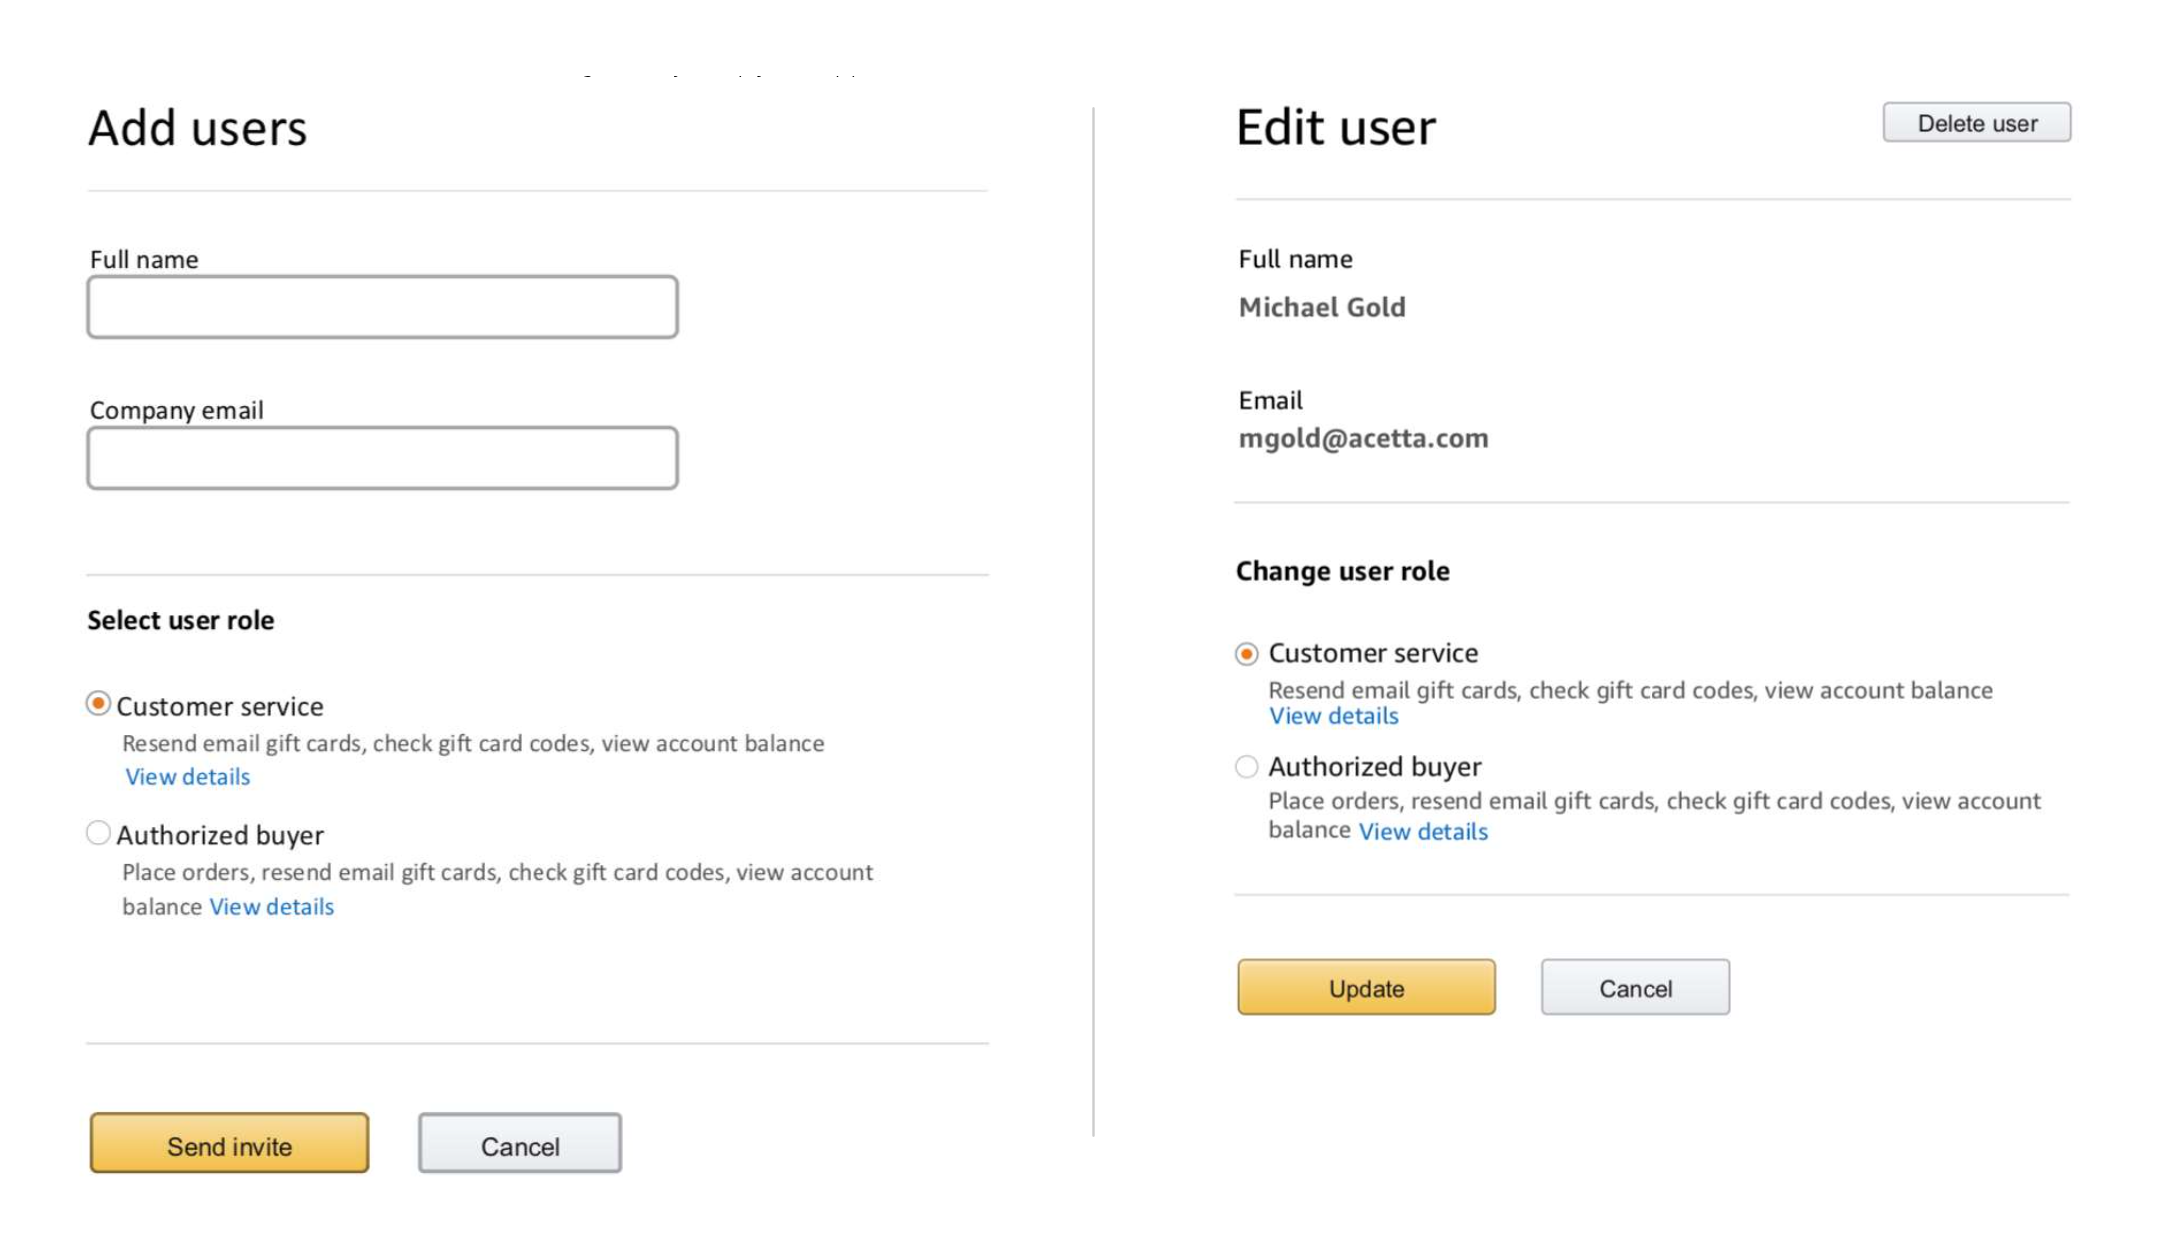
Task: Cancel the Edit user form
Action: click(x=1634, y=988)
